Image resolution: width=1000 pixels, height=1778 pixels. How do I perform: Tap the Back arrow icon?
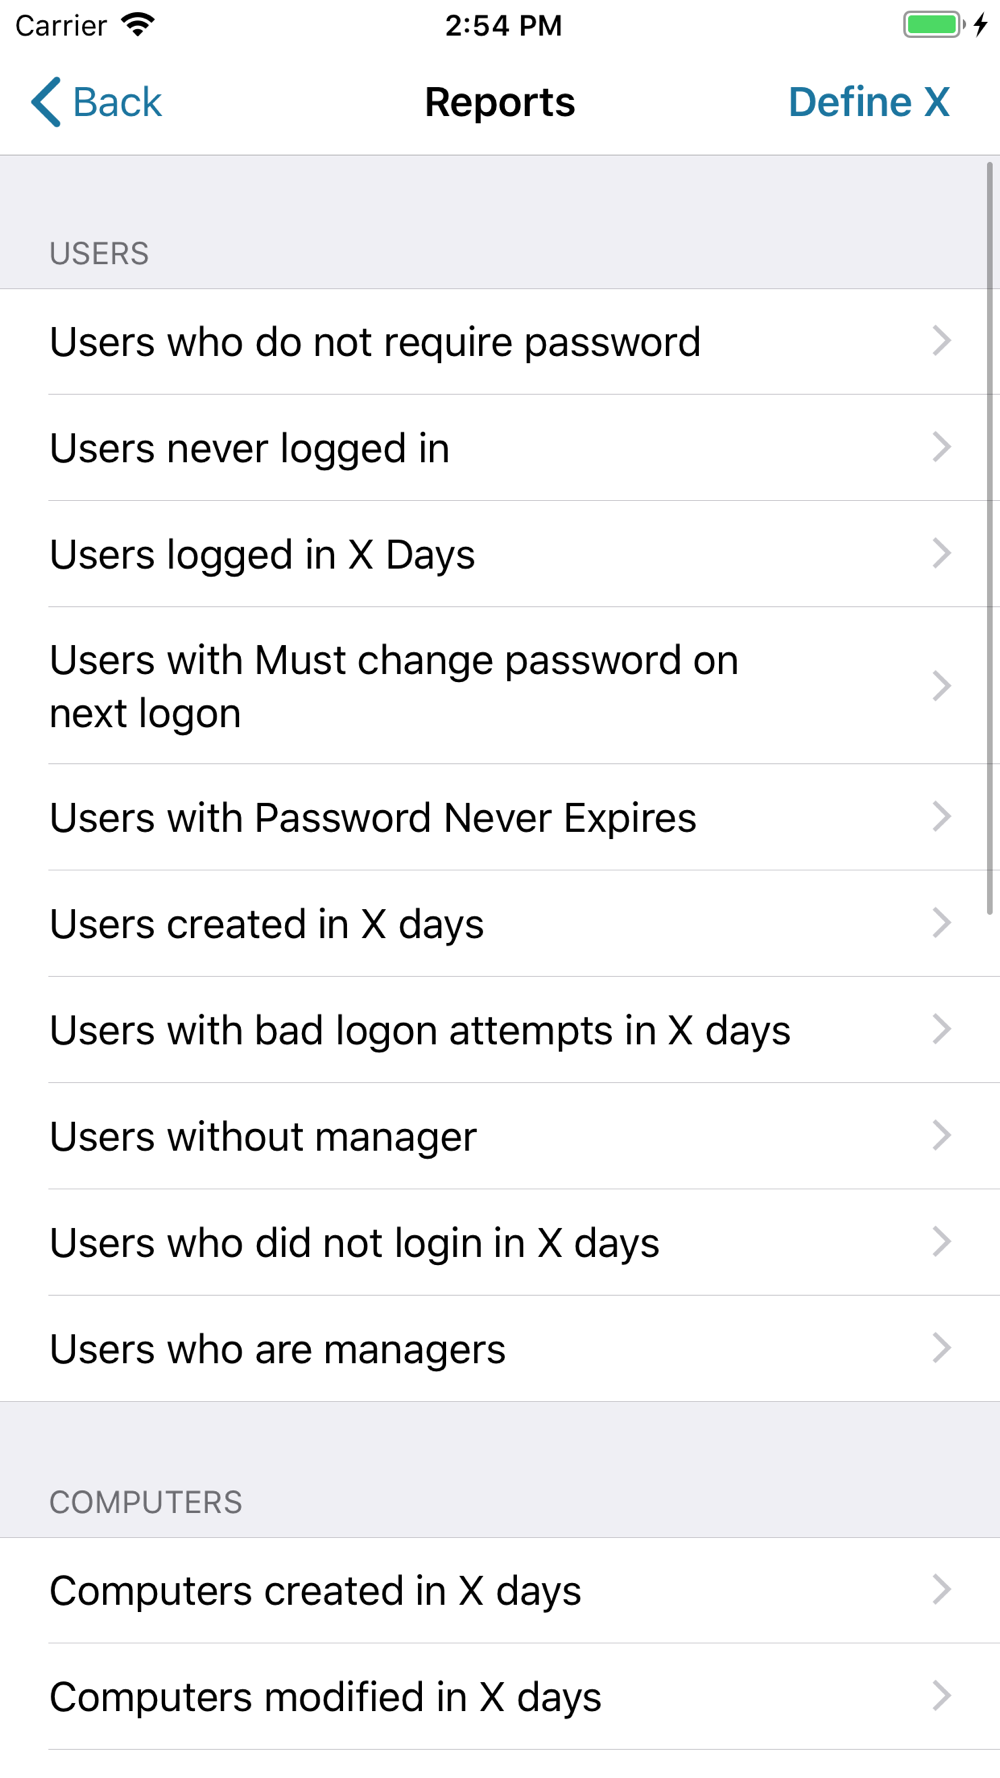46,102
